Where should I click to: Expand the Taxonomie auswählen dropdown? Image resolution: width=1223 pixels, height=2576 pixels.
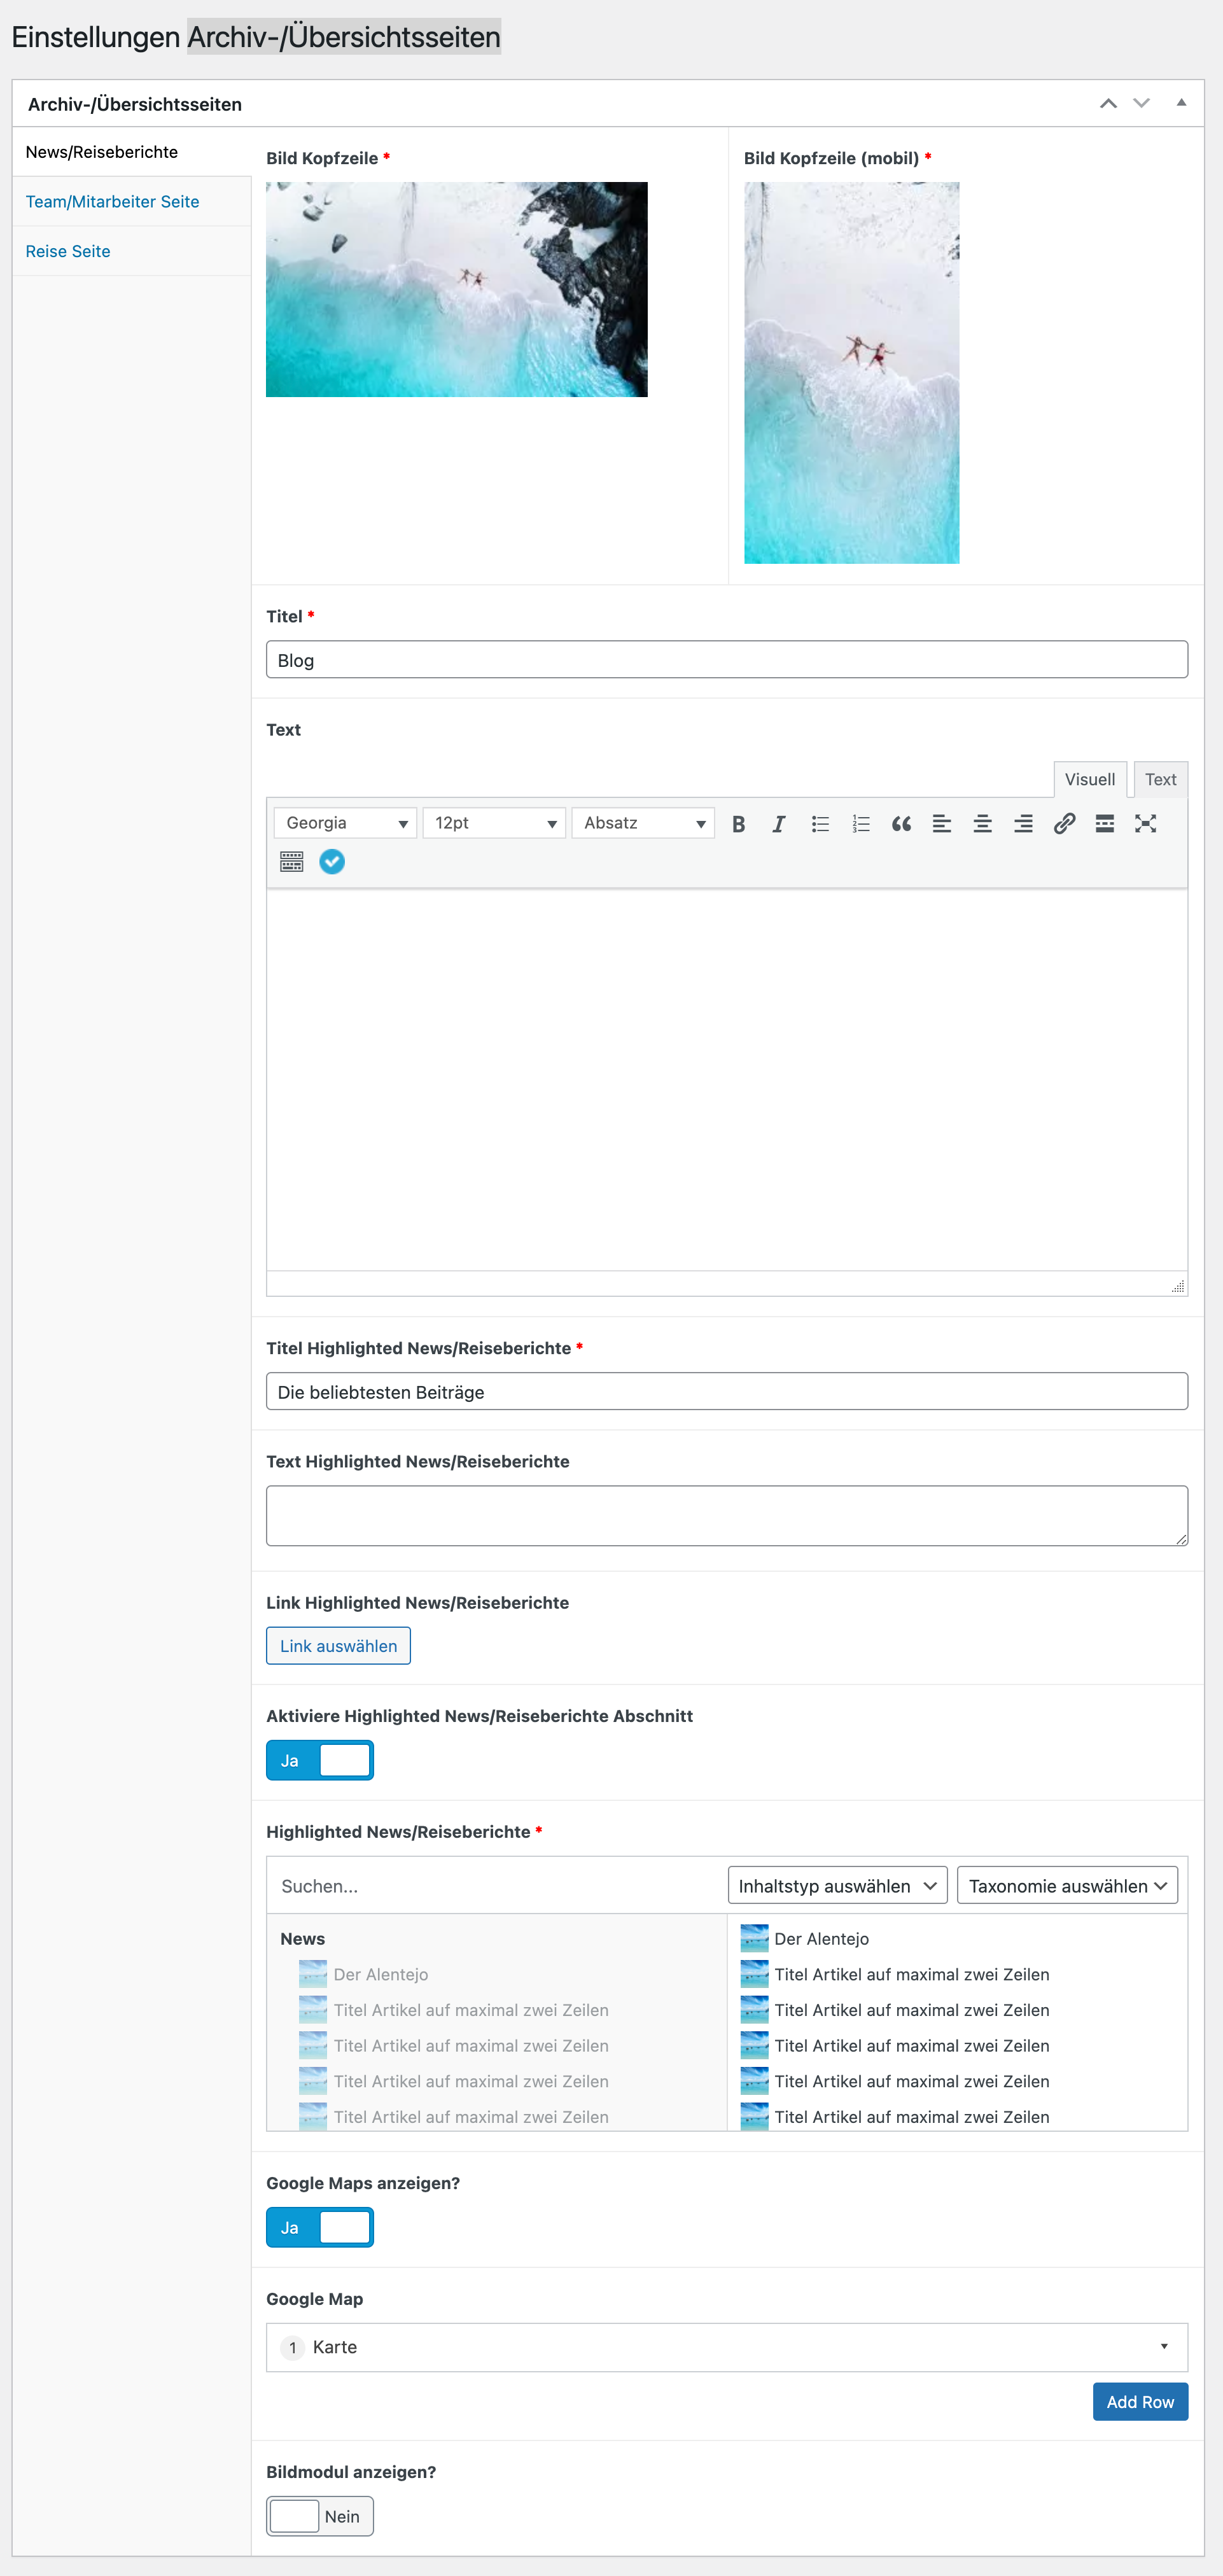click(1066, 1885)
